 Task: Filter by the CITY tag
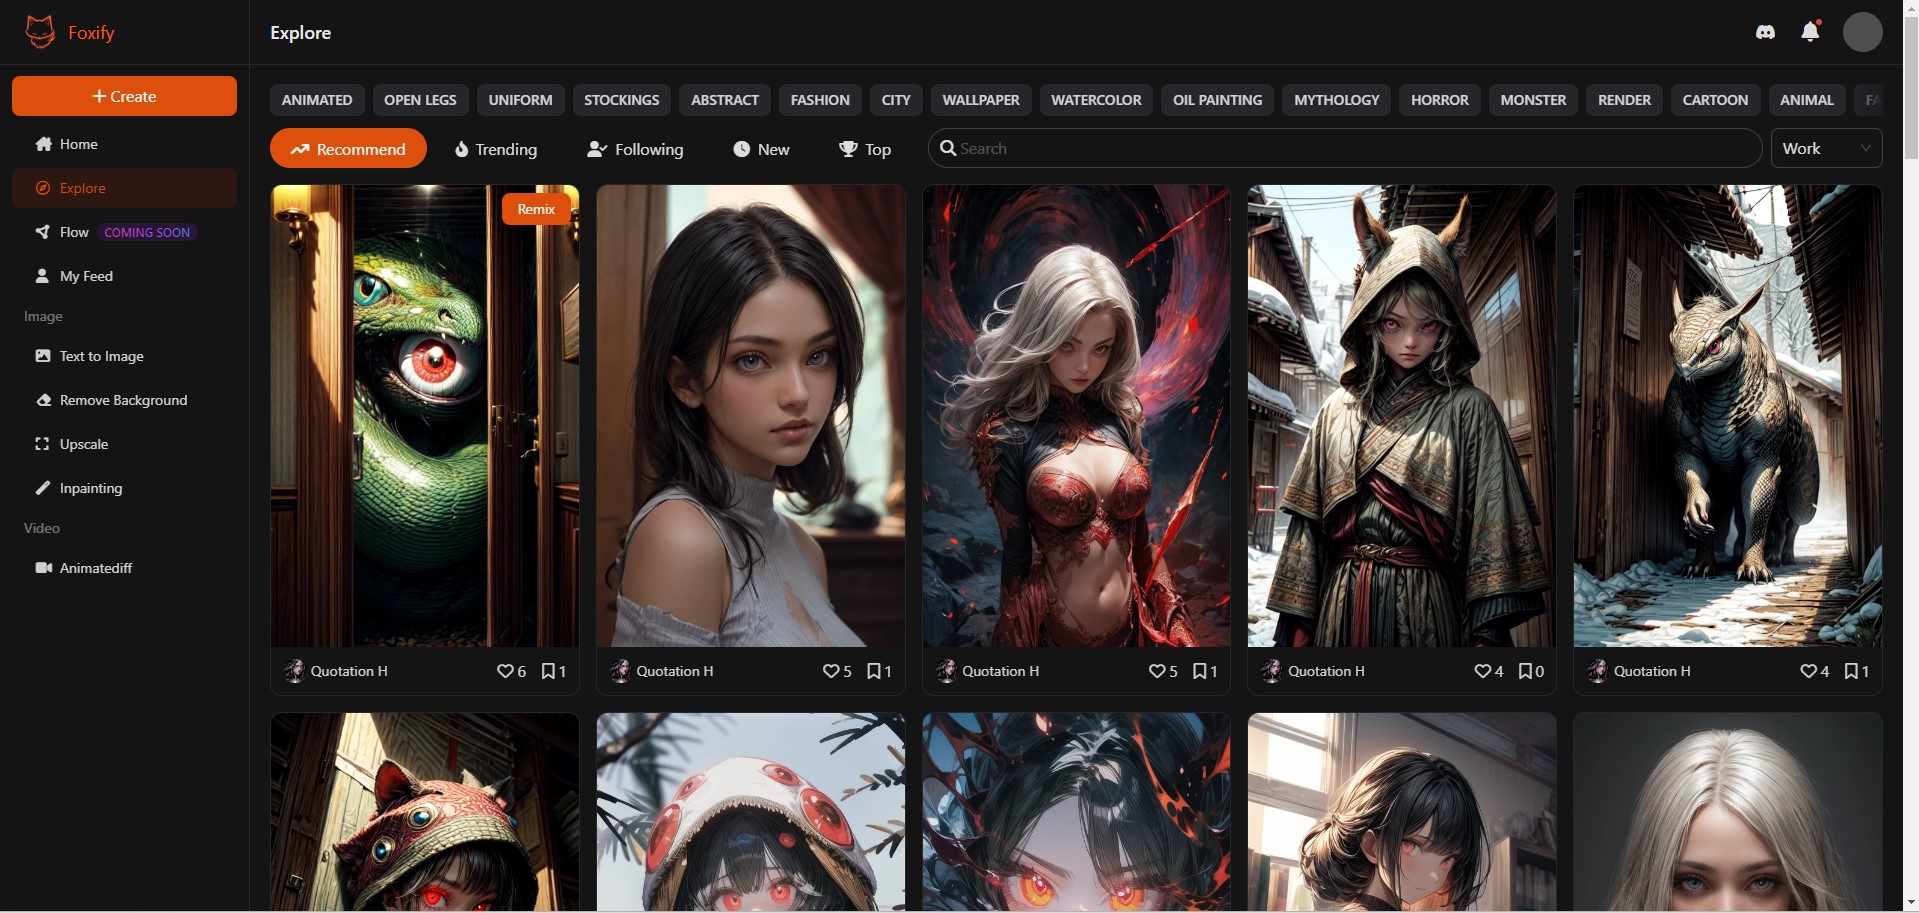pyautogui.click(x=896, y=100)
